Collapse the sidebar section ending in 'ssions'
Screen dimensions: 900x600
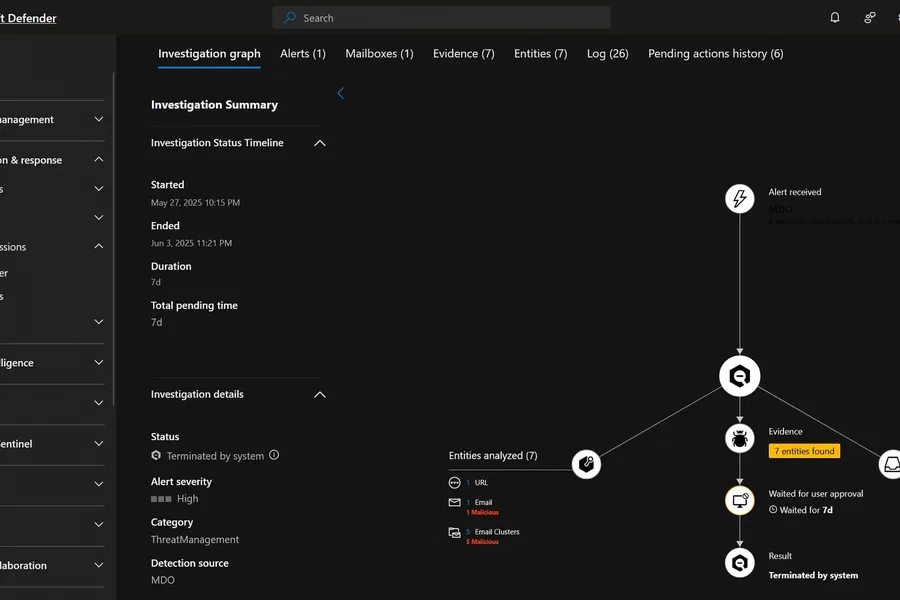point(99,246)
